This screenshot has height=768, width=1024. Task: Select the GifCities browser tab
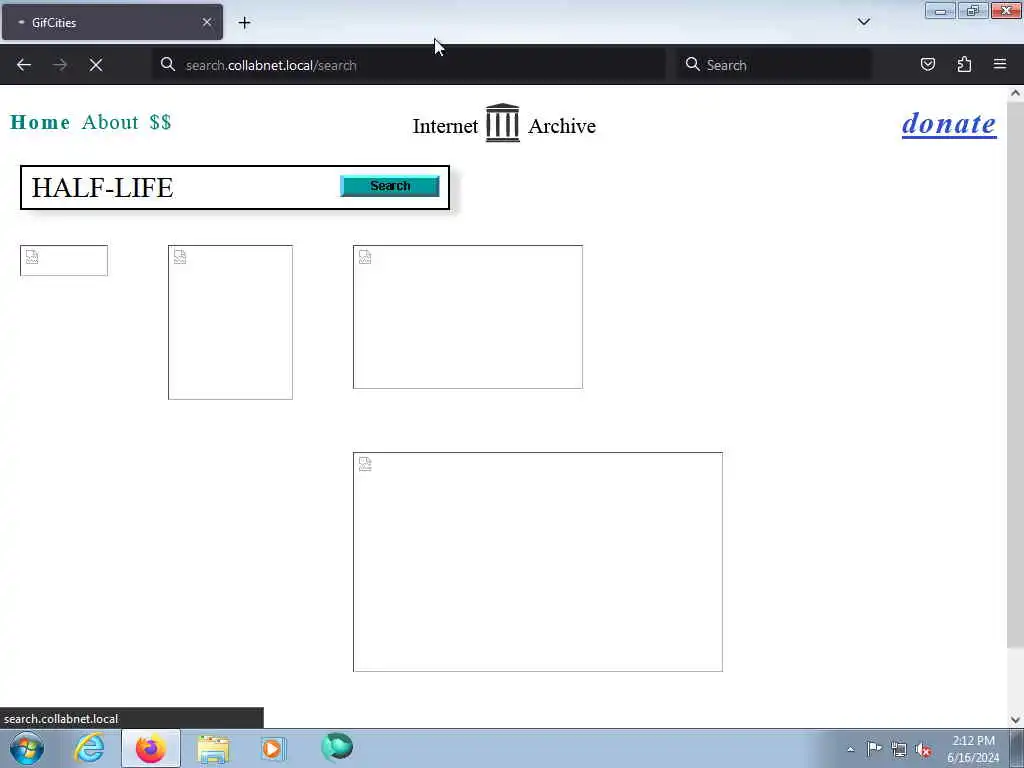(112, 22)
